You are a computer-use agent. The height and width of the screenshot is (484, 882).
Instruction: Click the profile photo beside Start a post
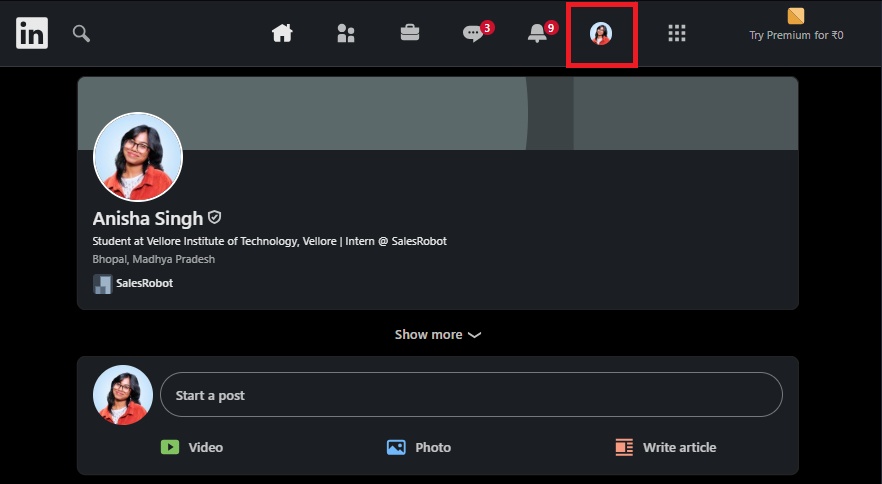click(x=123, y=395)
